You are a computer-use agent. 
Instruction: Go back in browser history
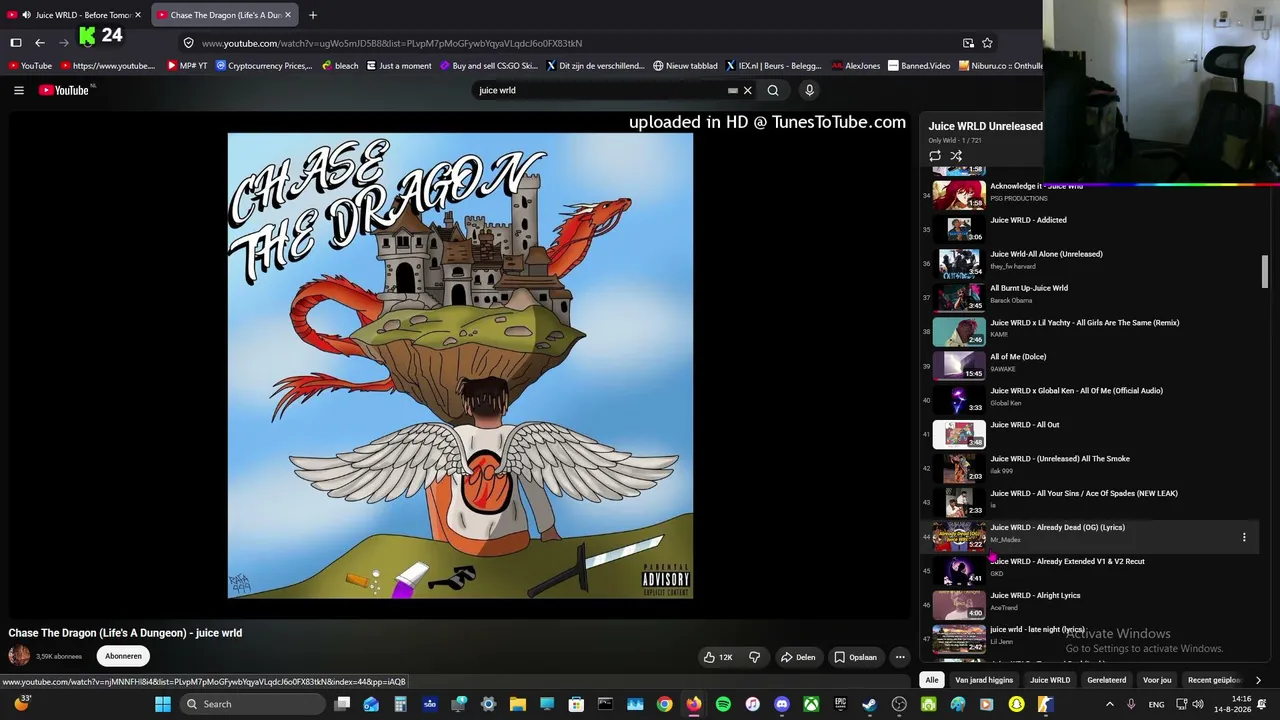(x=40, y=43)
